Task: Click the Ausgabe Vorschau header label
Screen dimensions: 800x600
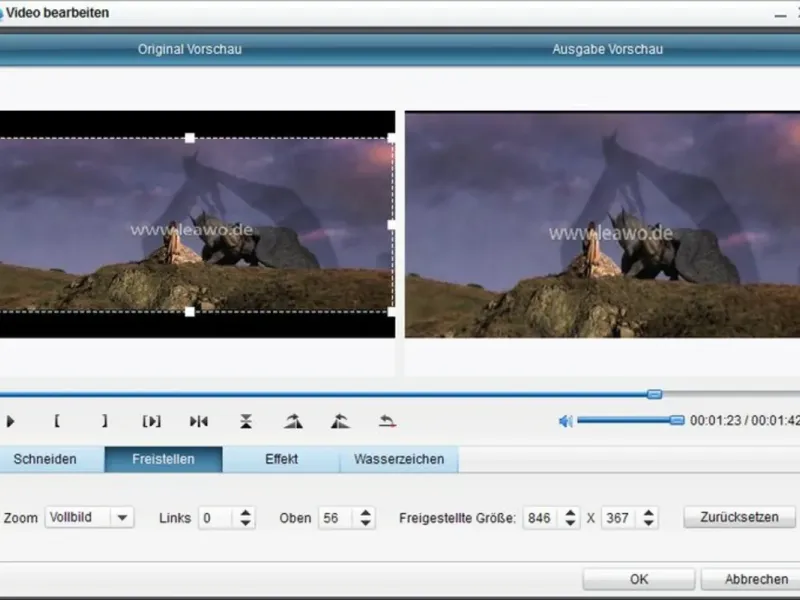Action: [x=608, y=49]
